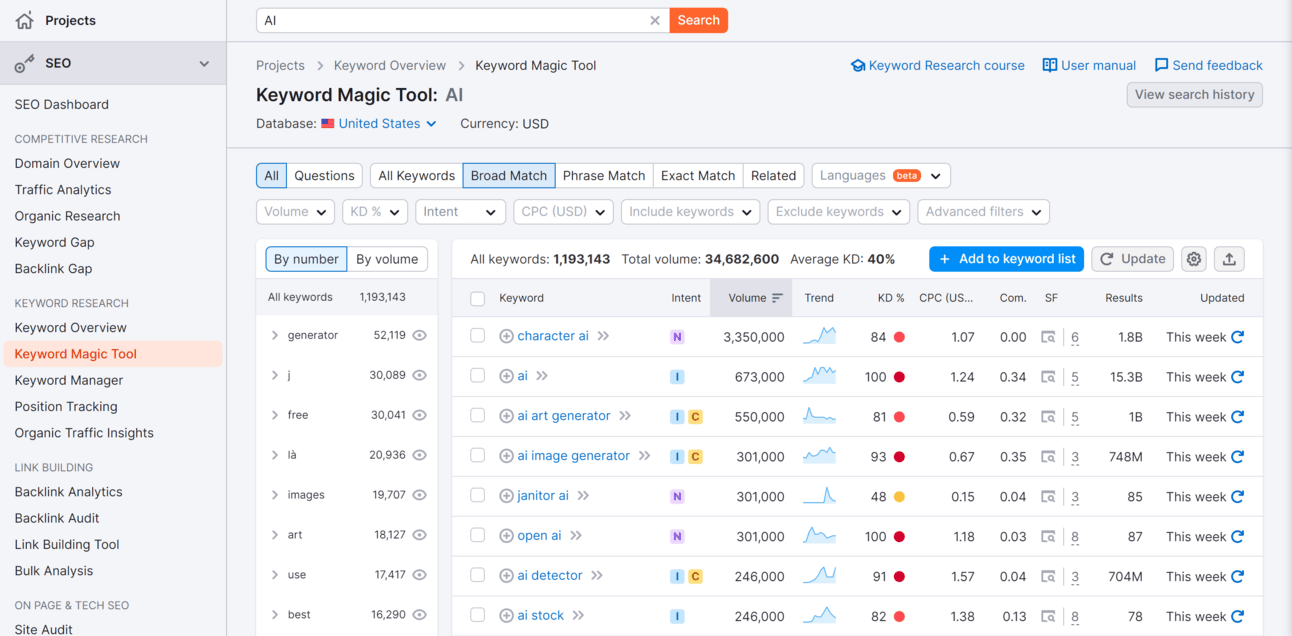
Task: Add character ai keyword with plus icon
Action: tap(506, 336)
